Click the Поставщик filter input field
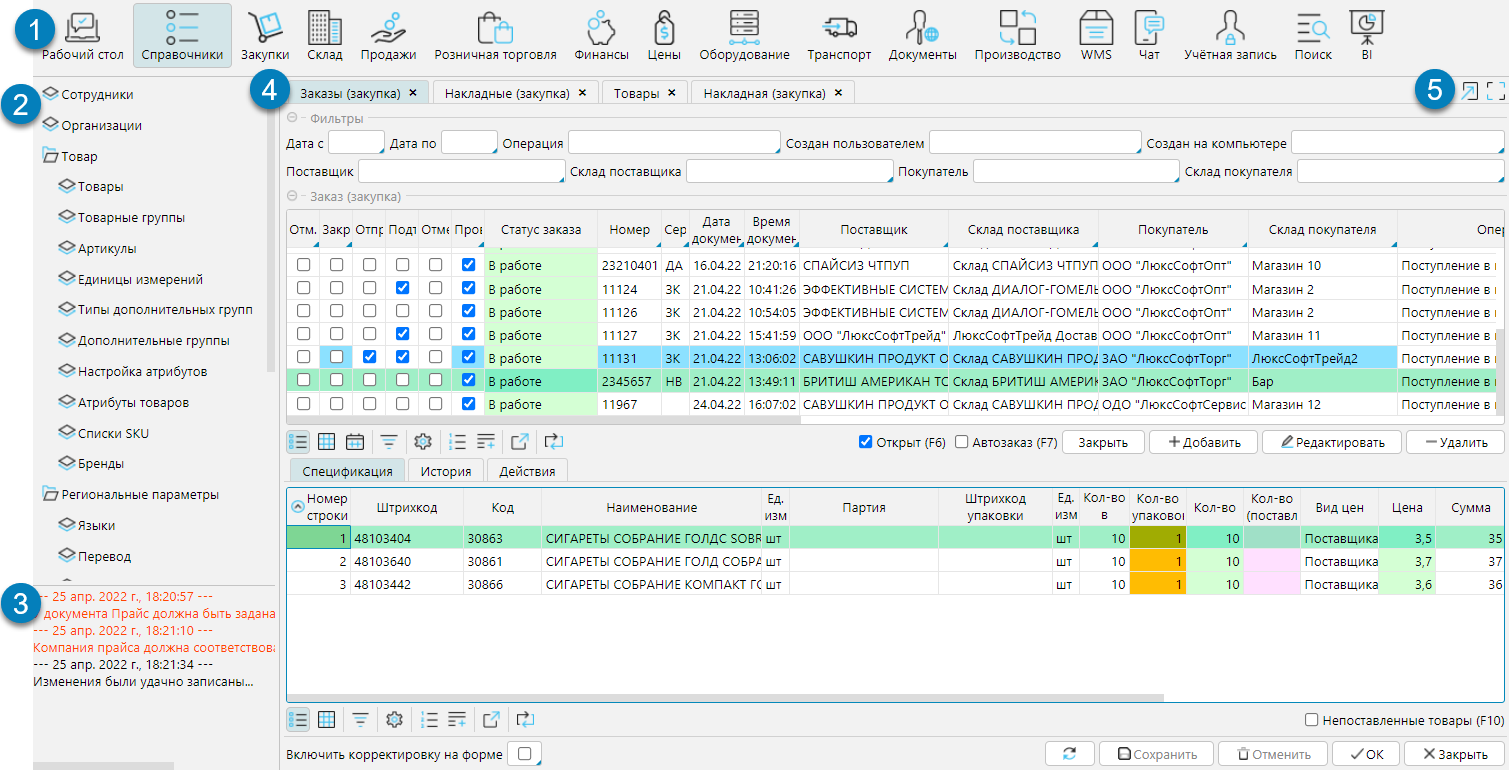This screenshot has height=770, width=1509. point(460,172)
